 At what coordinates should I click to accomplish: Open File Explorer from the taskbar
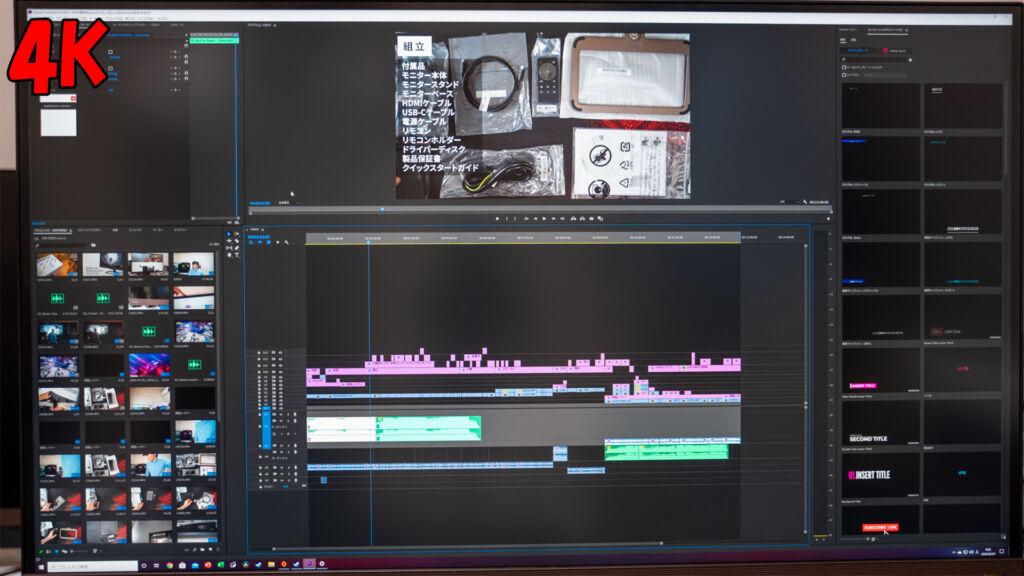[271, 565]
